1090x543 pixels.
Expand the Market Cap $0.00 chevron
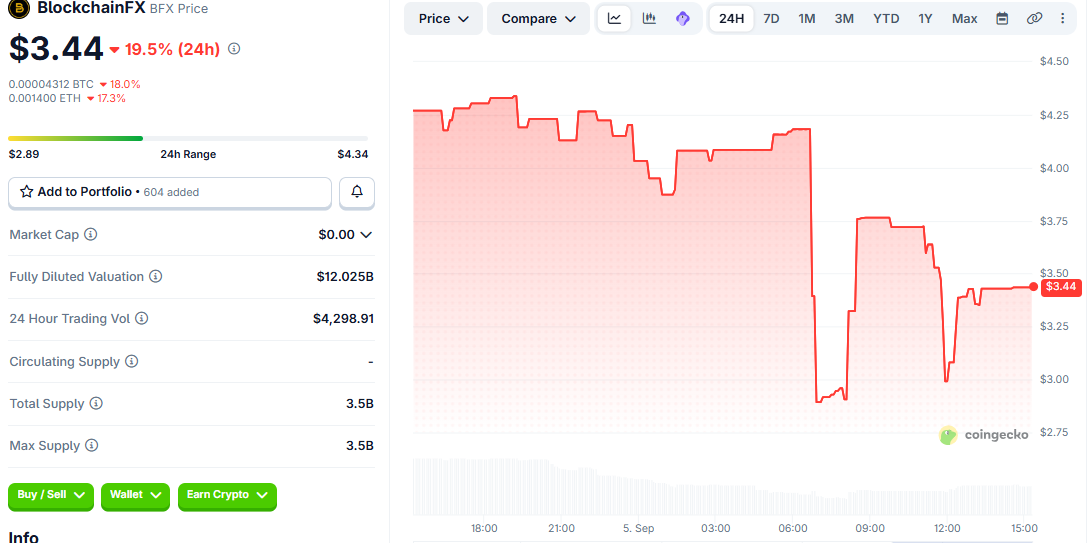pyautogui.click(x=366, y=235)
